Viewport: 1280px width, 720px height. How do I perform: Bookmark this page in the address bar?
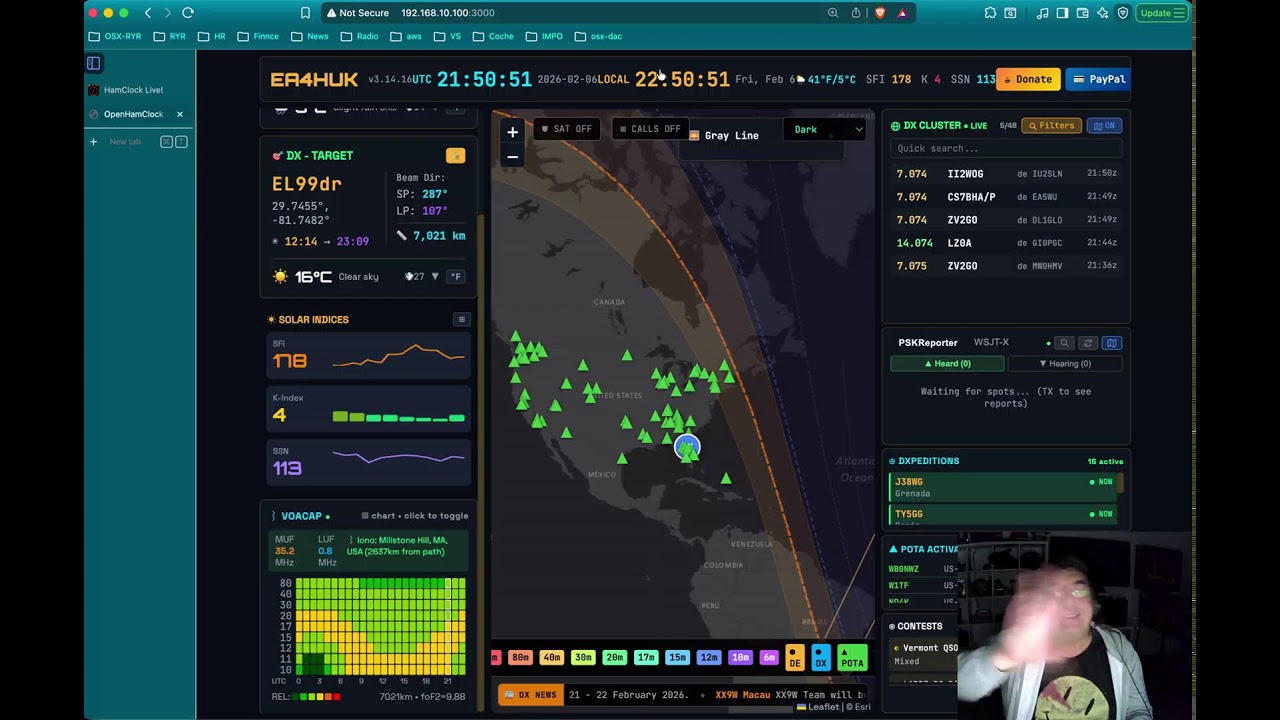click(x=305, y=13)
